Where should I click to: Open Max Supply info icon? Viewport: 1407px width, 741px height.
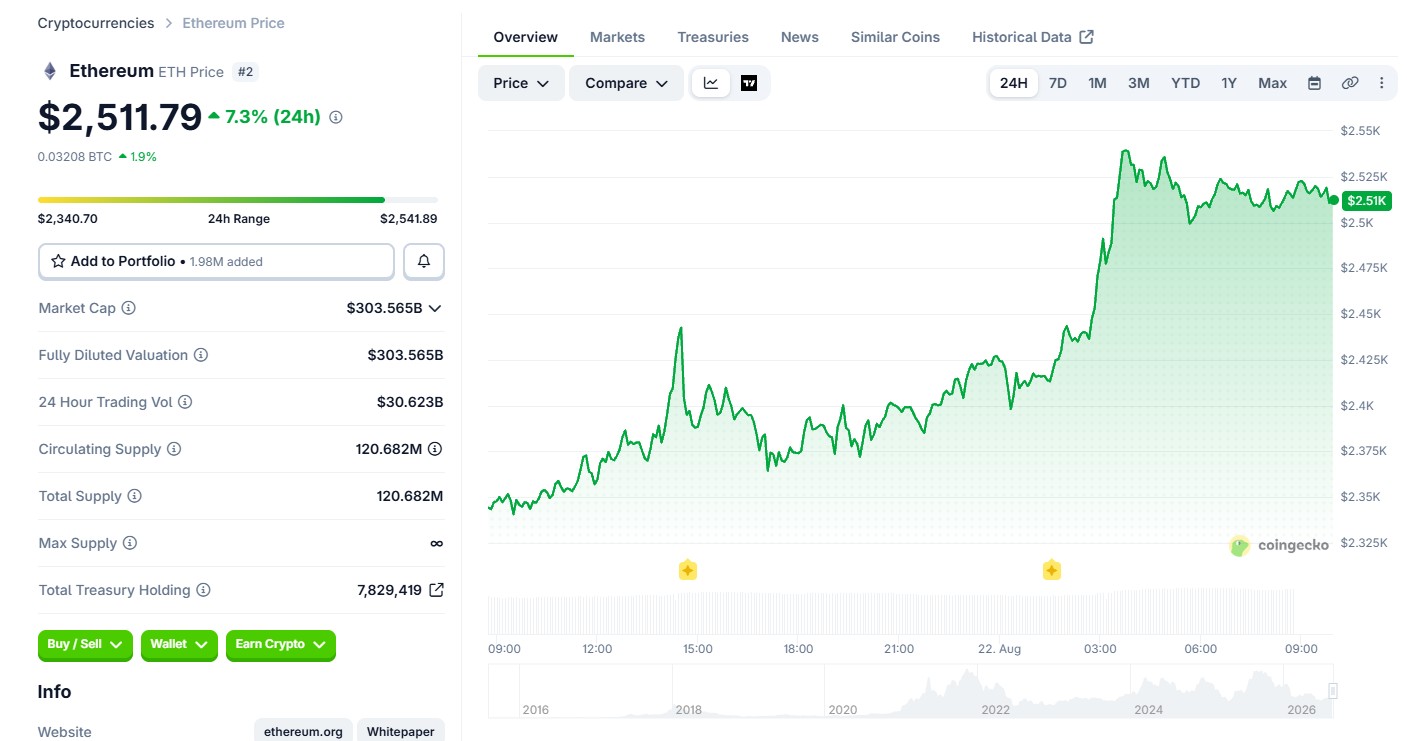point(130,543)
